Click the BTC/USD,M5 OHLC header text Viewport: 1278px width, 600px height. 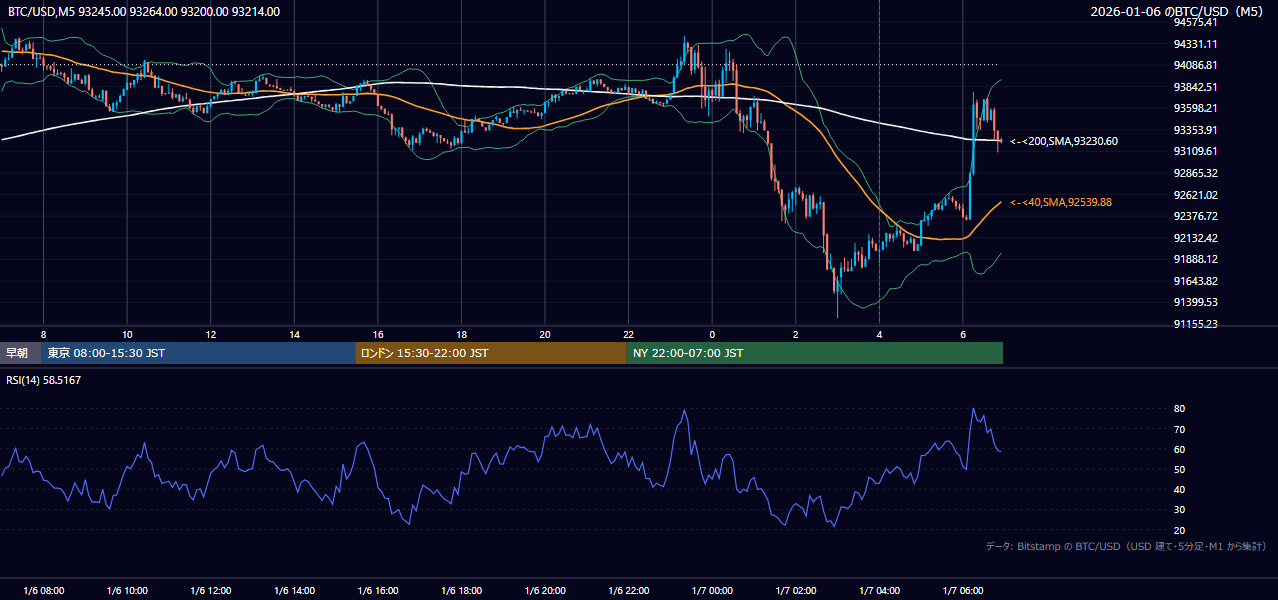pyautogui.click(x=144, y=12)
